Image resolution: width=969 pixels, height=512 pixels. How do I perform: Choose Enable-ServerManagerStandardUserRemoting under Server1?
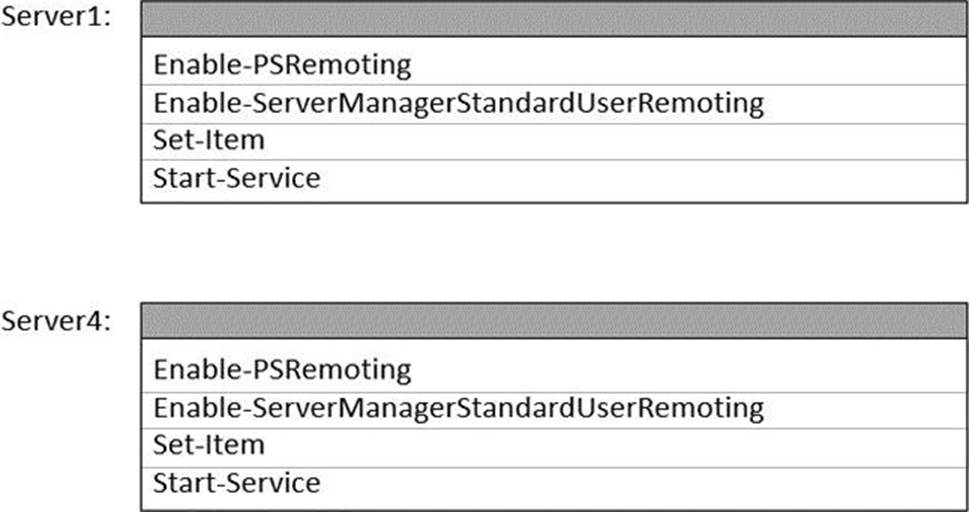(x=457, y=104)
